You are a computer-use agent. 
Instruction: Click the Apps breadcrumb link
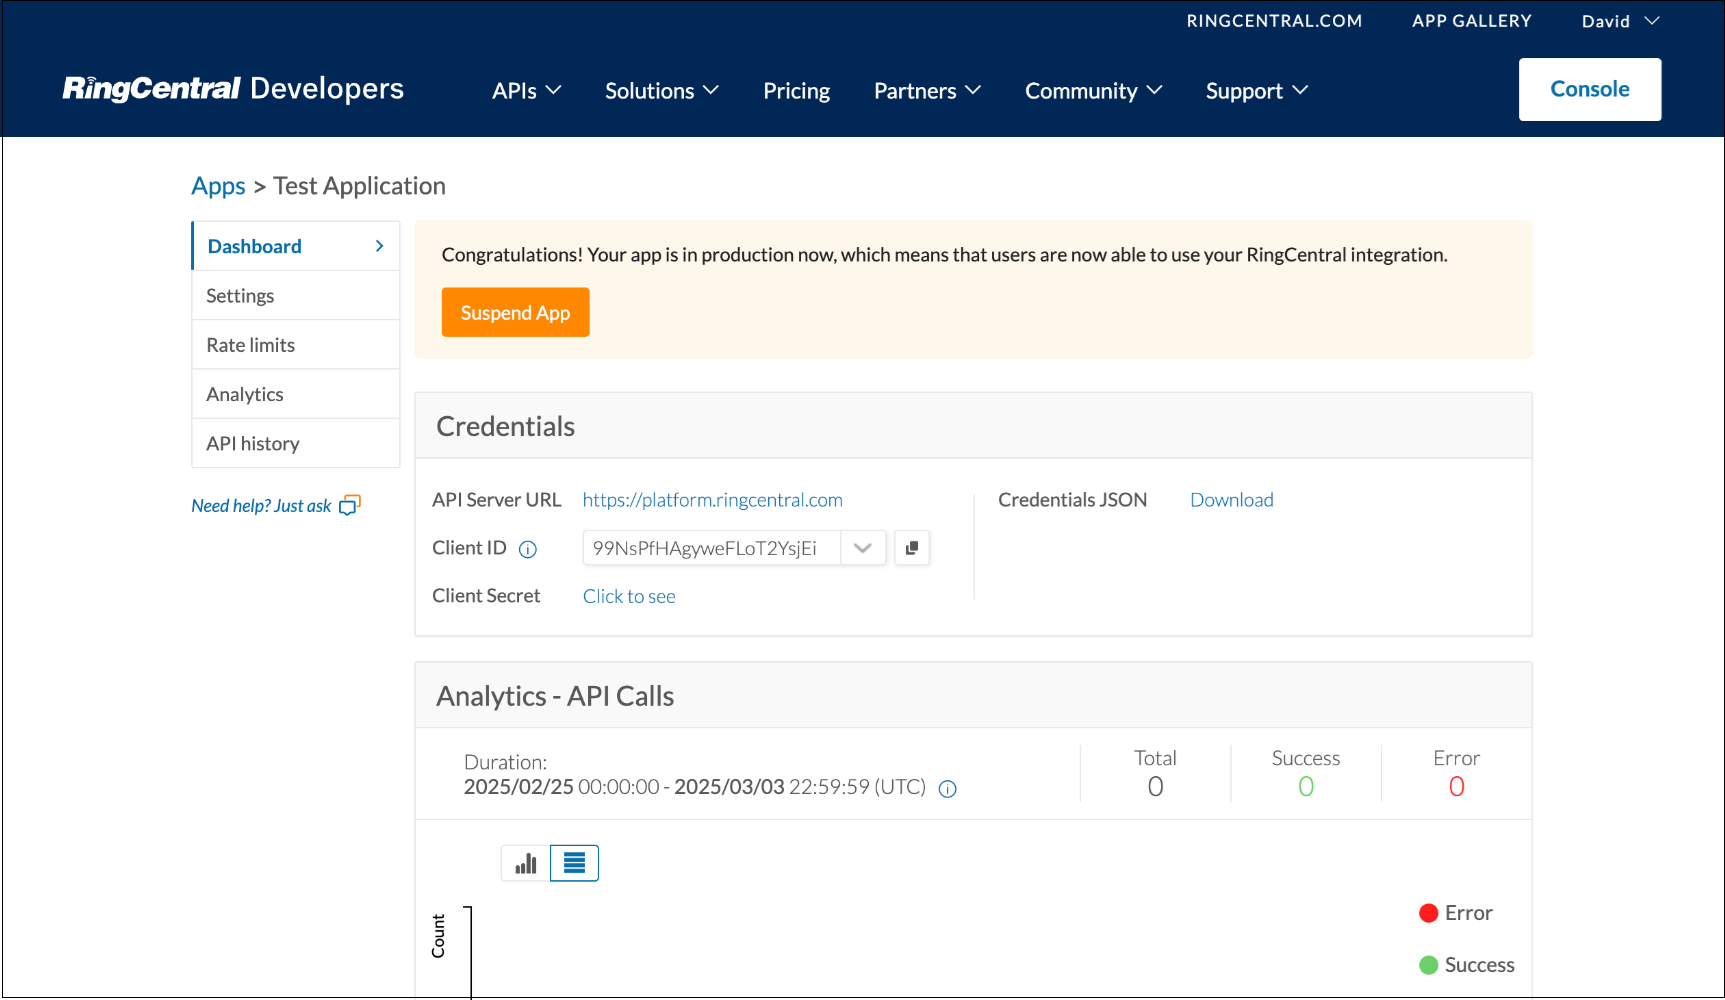[218, 186]
